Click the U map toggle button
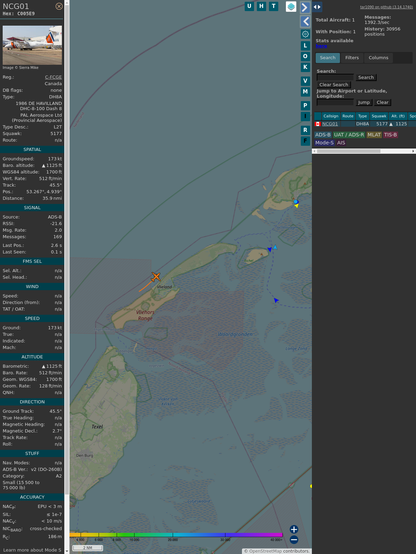 coord(249,6)
